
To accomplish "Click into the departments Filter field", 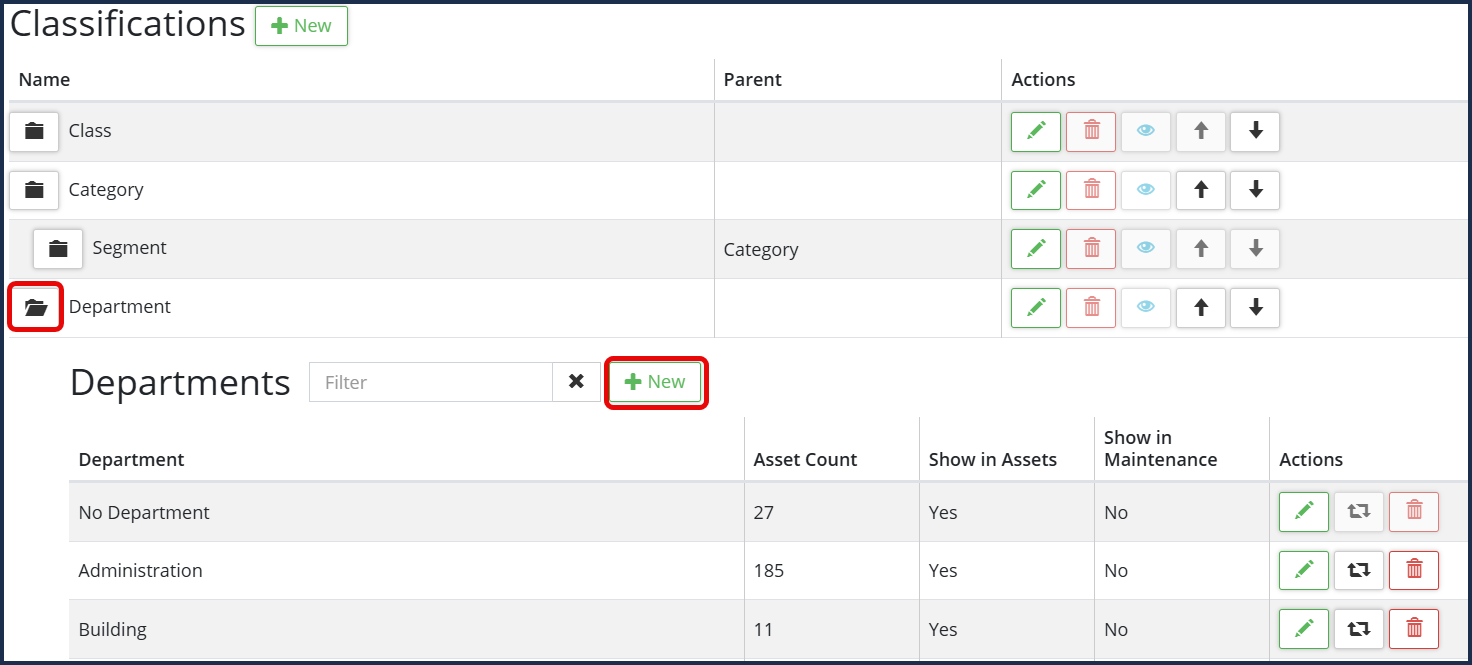I will [430, 382].
